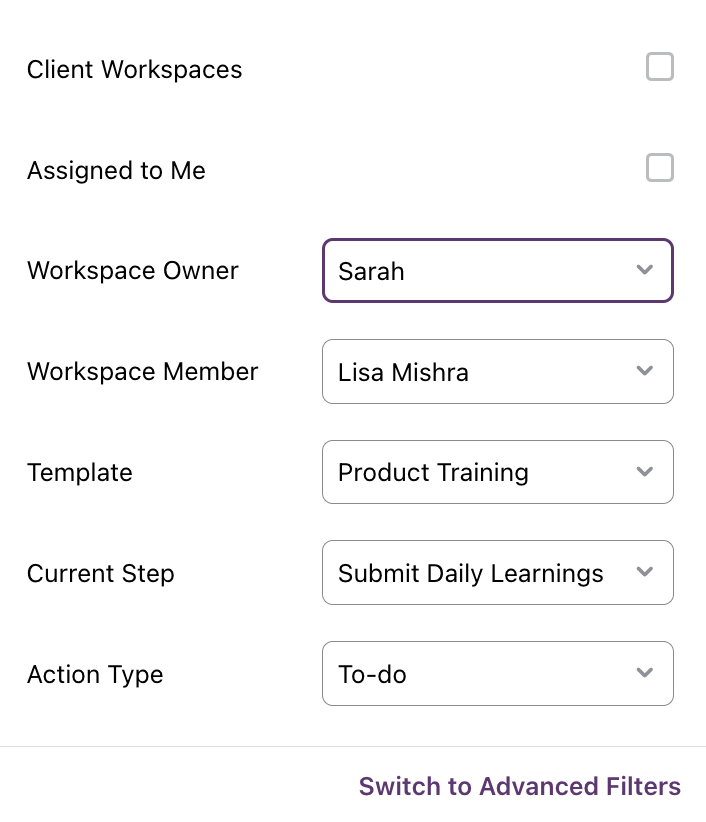Click the chevron arrow beside Lisa Mishra
This screenshot has height=822, width=706.
[644, 371]
